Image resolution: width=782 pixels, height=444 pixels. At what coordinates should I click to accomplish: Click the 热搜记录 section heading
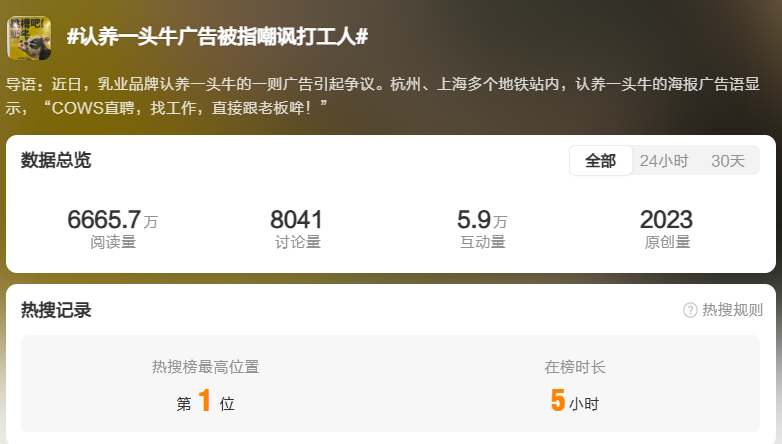[x=56, y=310]
